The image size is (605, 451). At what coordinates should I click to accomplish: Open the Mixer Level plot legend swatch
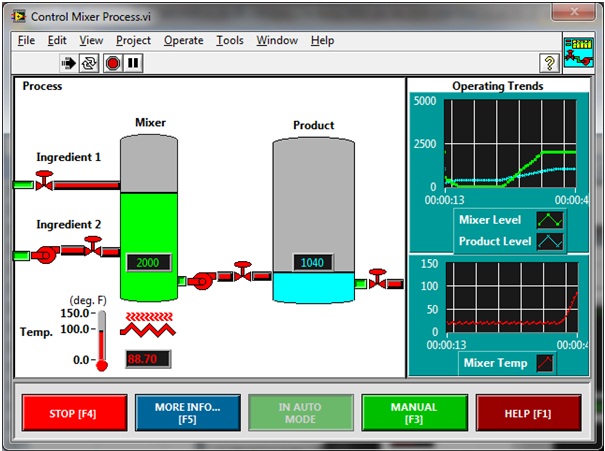(x=550, y=219)
